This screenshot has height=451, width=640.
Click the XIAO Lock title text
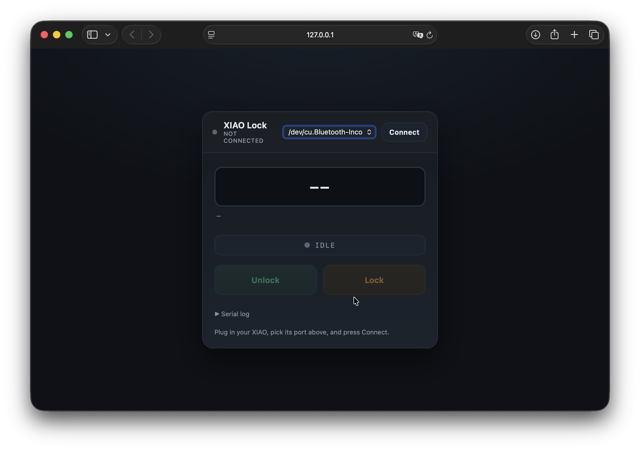click(x=245, y=125)
